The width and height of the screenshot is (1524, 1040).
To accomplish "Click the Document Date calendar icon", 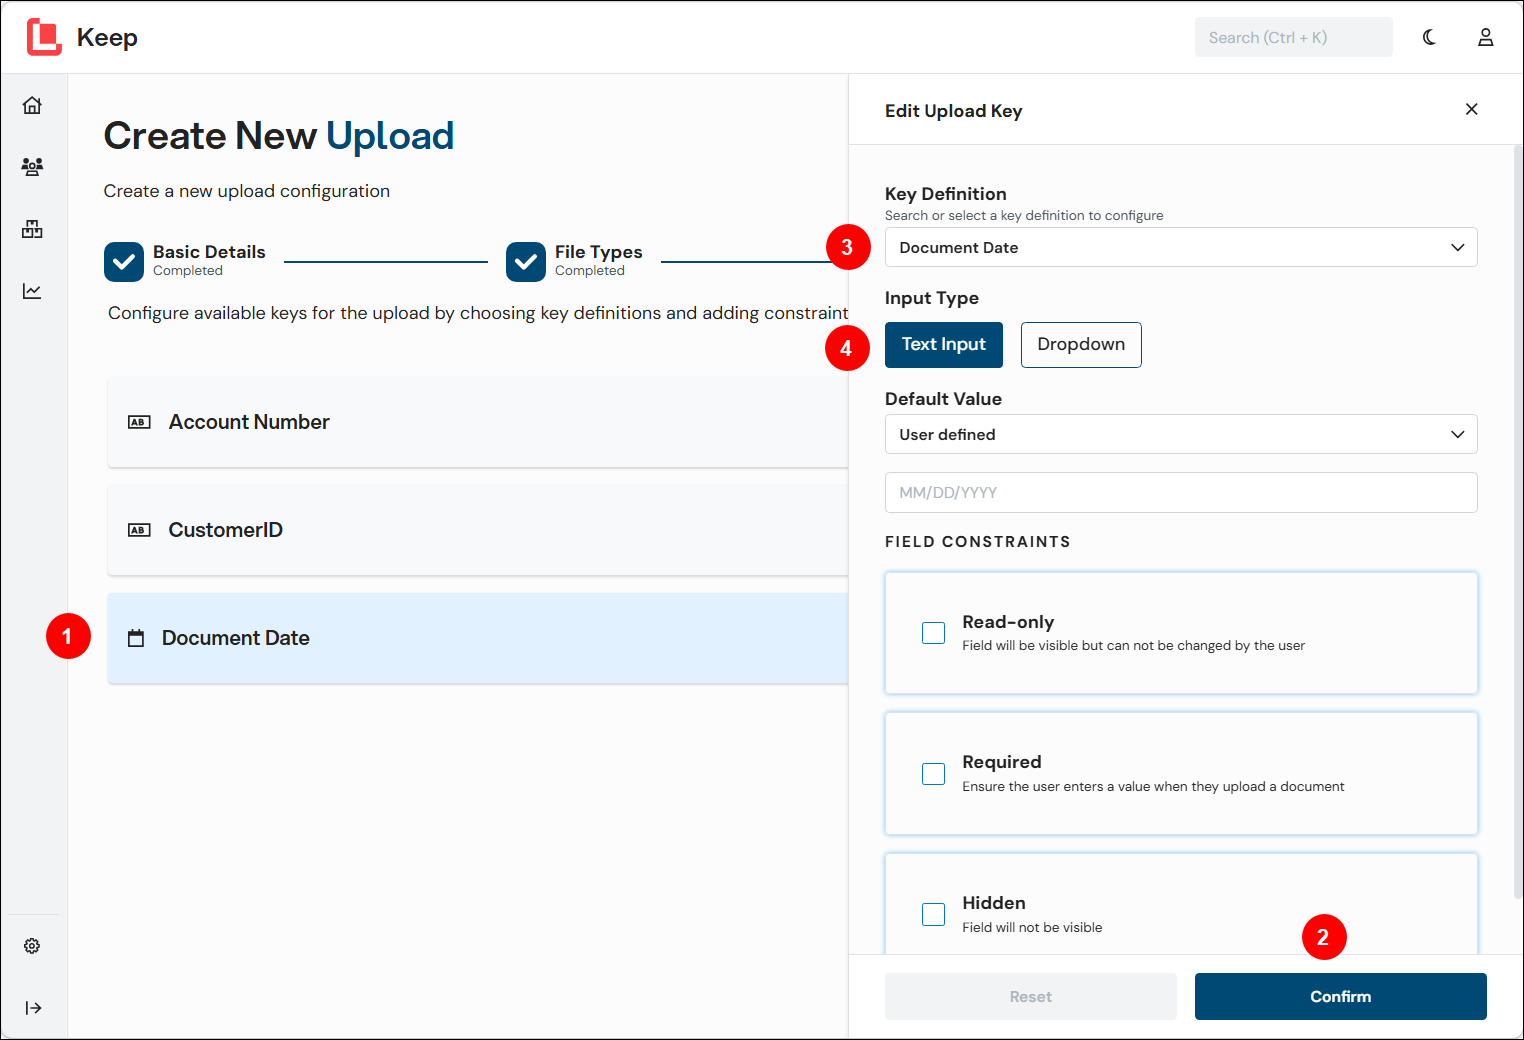I will [136, 638].
